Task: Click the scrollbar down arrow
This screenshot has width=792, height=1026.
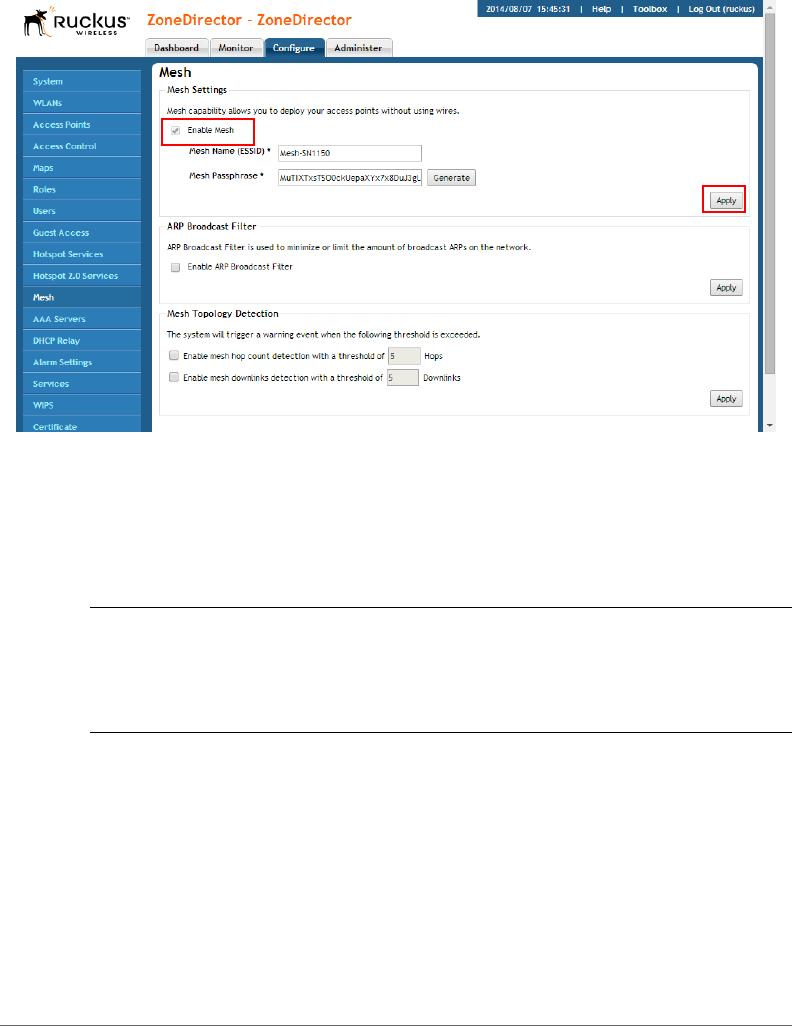Action: (770, 425)
